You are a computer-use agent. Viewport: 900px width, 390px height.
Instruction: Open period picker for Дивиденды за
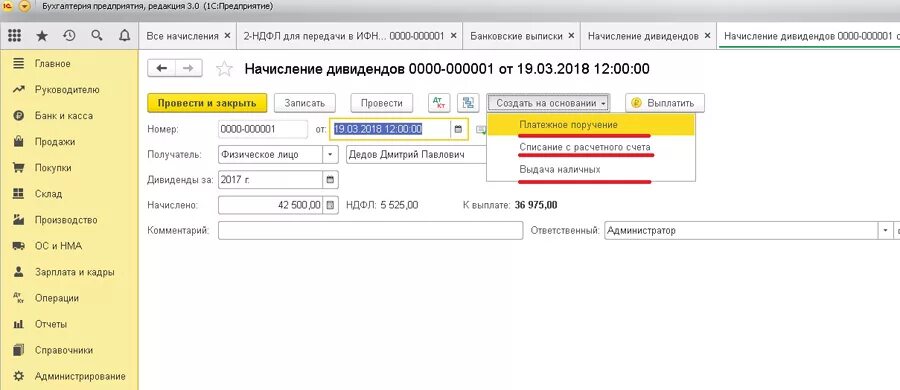click(330, 180)
